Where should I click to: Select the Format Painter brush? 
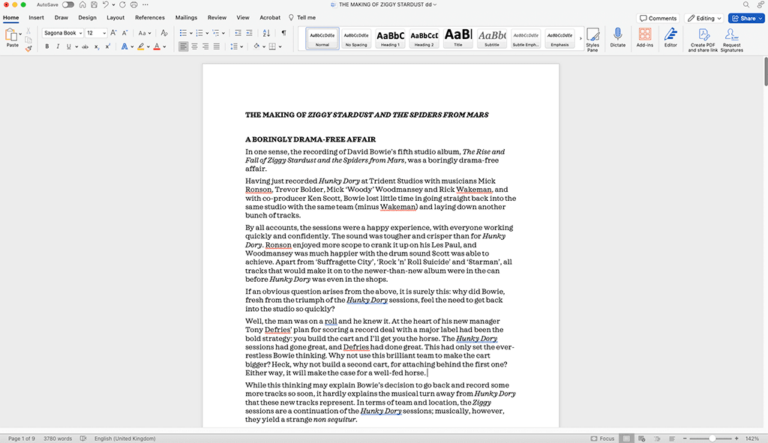tap(27, 47)
